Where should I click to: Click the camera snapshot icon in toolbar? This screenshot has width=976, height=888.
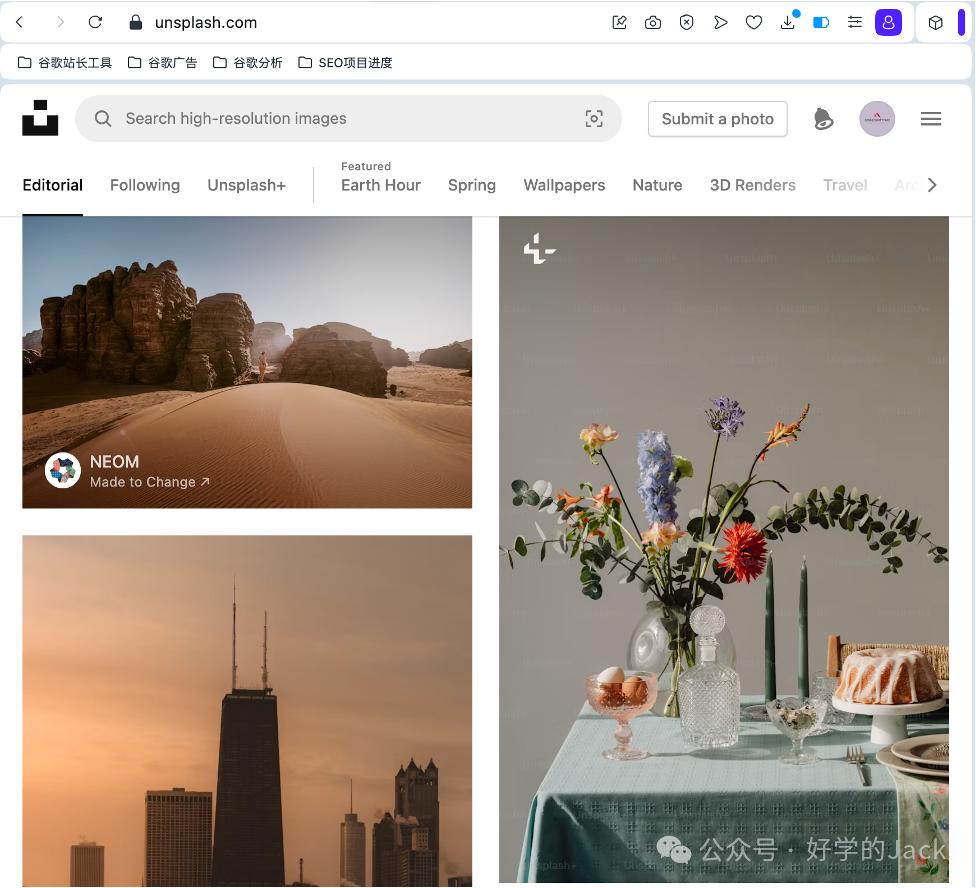[x=653, y=22]
